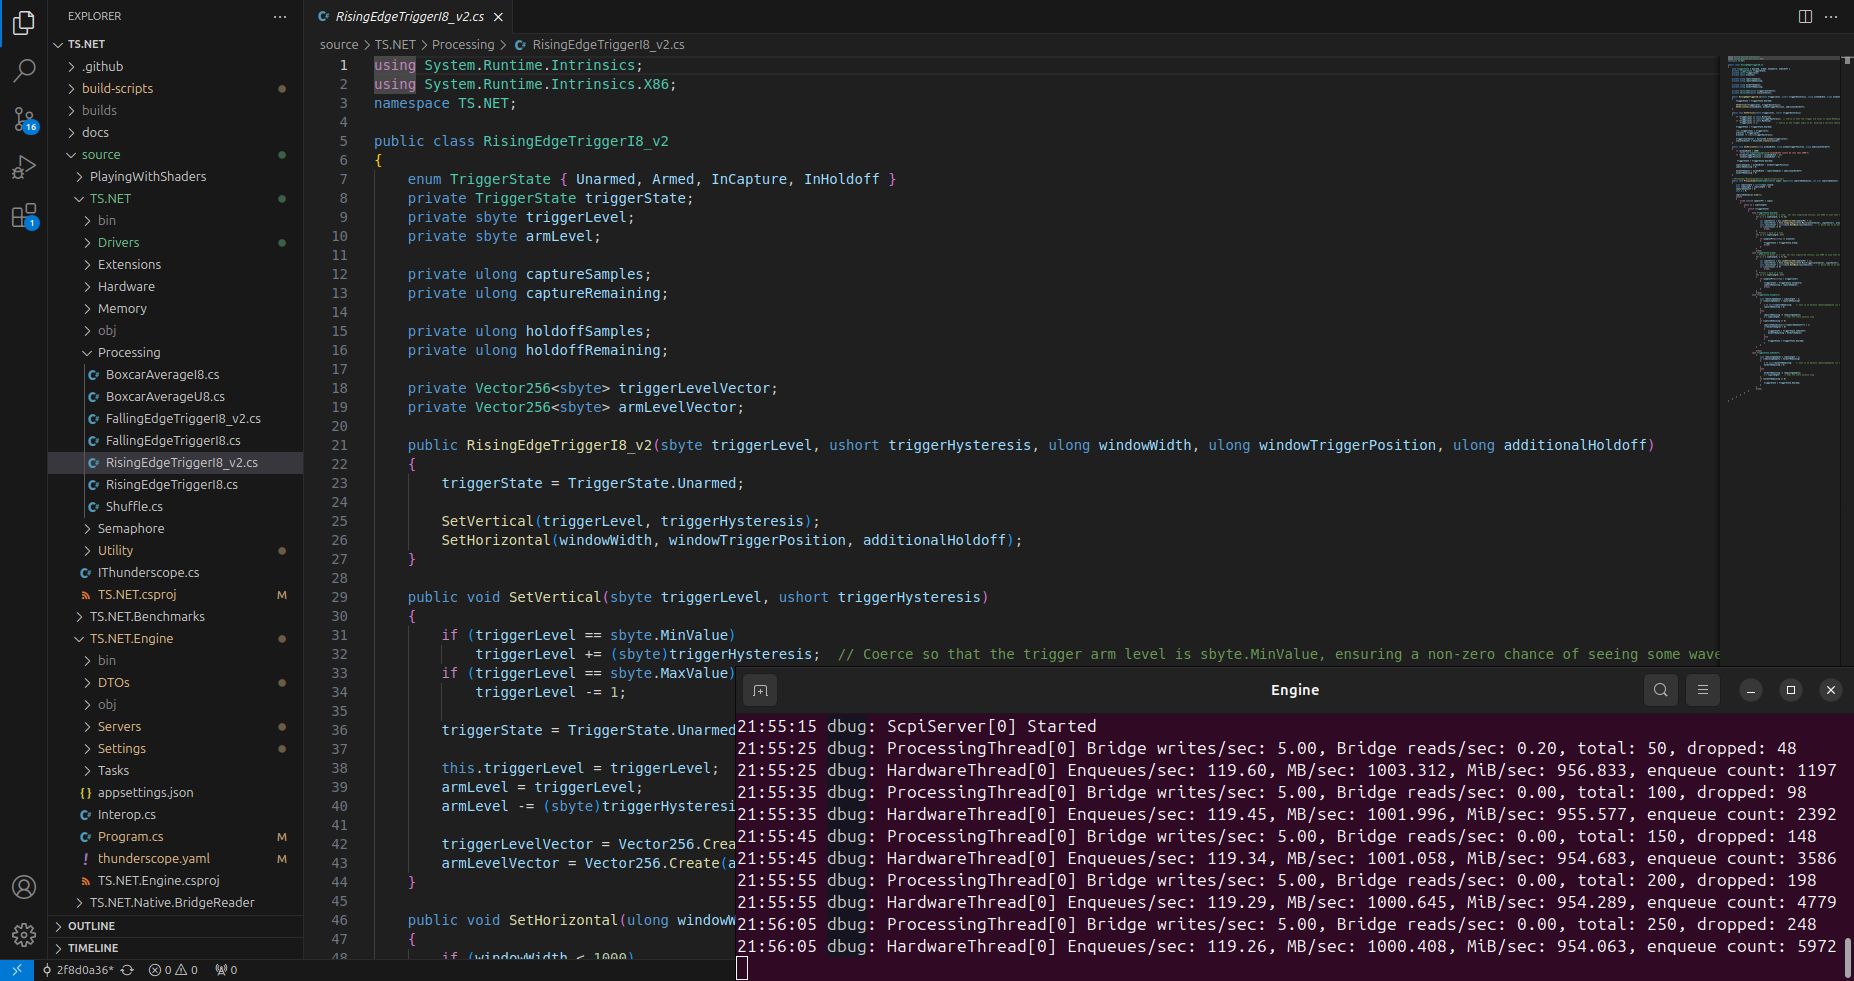The height and width of the screenshot is (981, 1854).
Task: Close the RisingEdgeTriggerI8_v2.cs tab
Action: pyautogui.click(x=498, y=17)
